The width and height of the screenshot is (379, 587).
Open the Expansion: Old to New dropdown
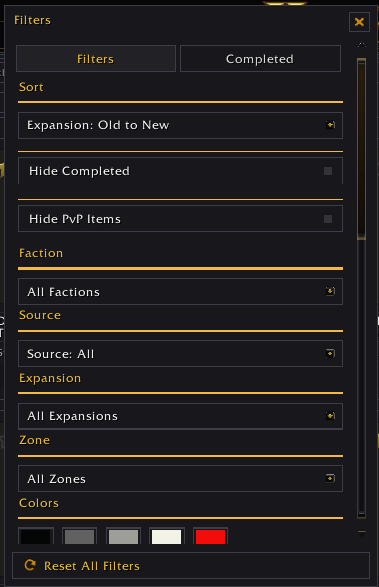180,125
